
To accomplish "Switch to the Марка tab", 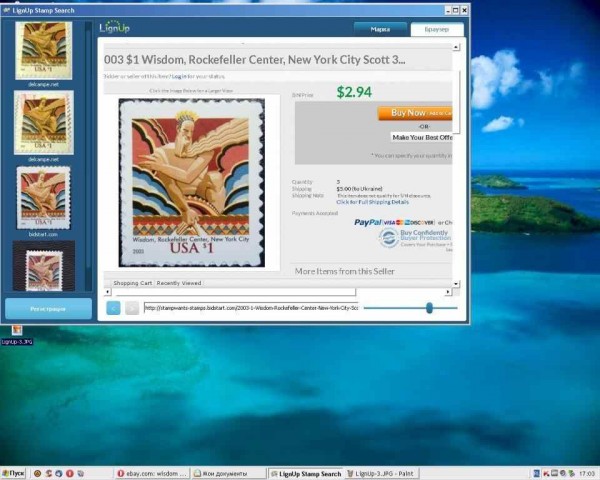I will pyautogui.click(x=380, y=29).
